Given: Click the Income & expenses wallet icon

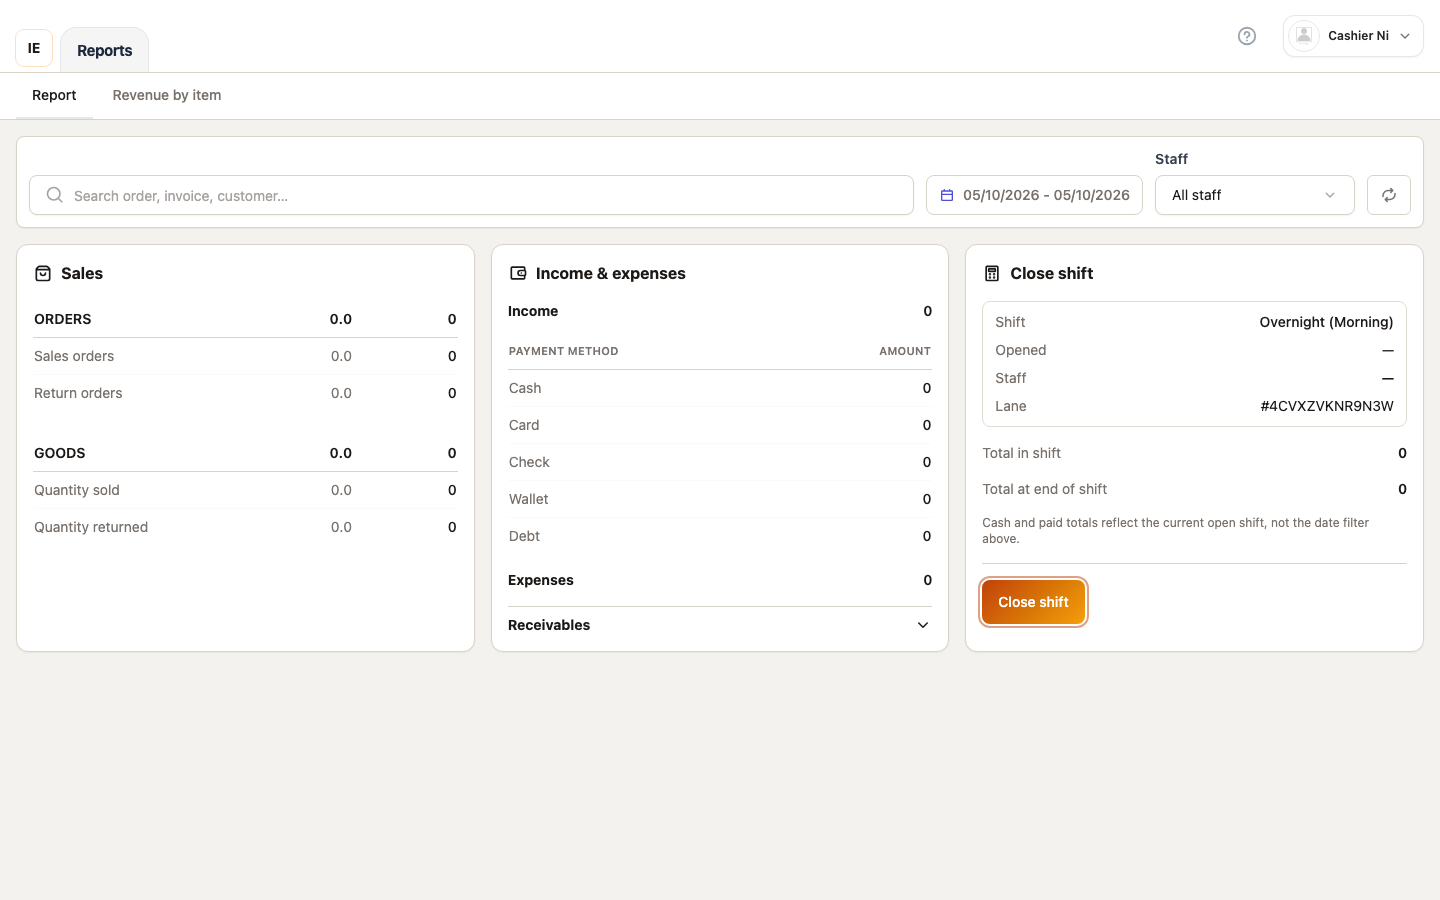Looking at the screenshot, I should [518, 273].
